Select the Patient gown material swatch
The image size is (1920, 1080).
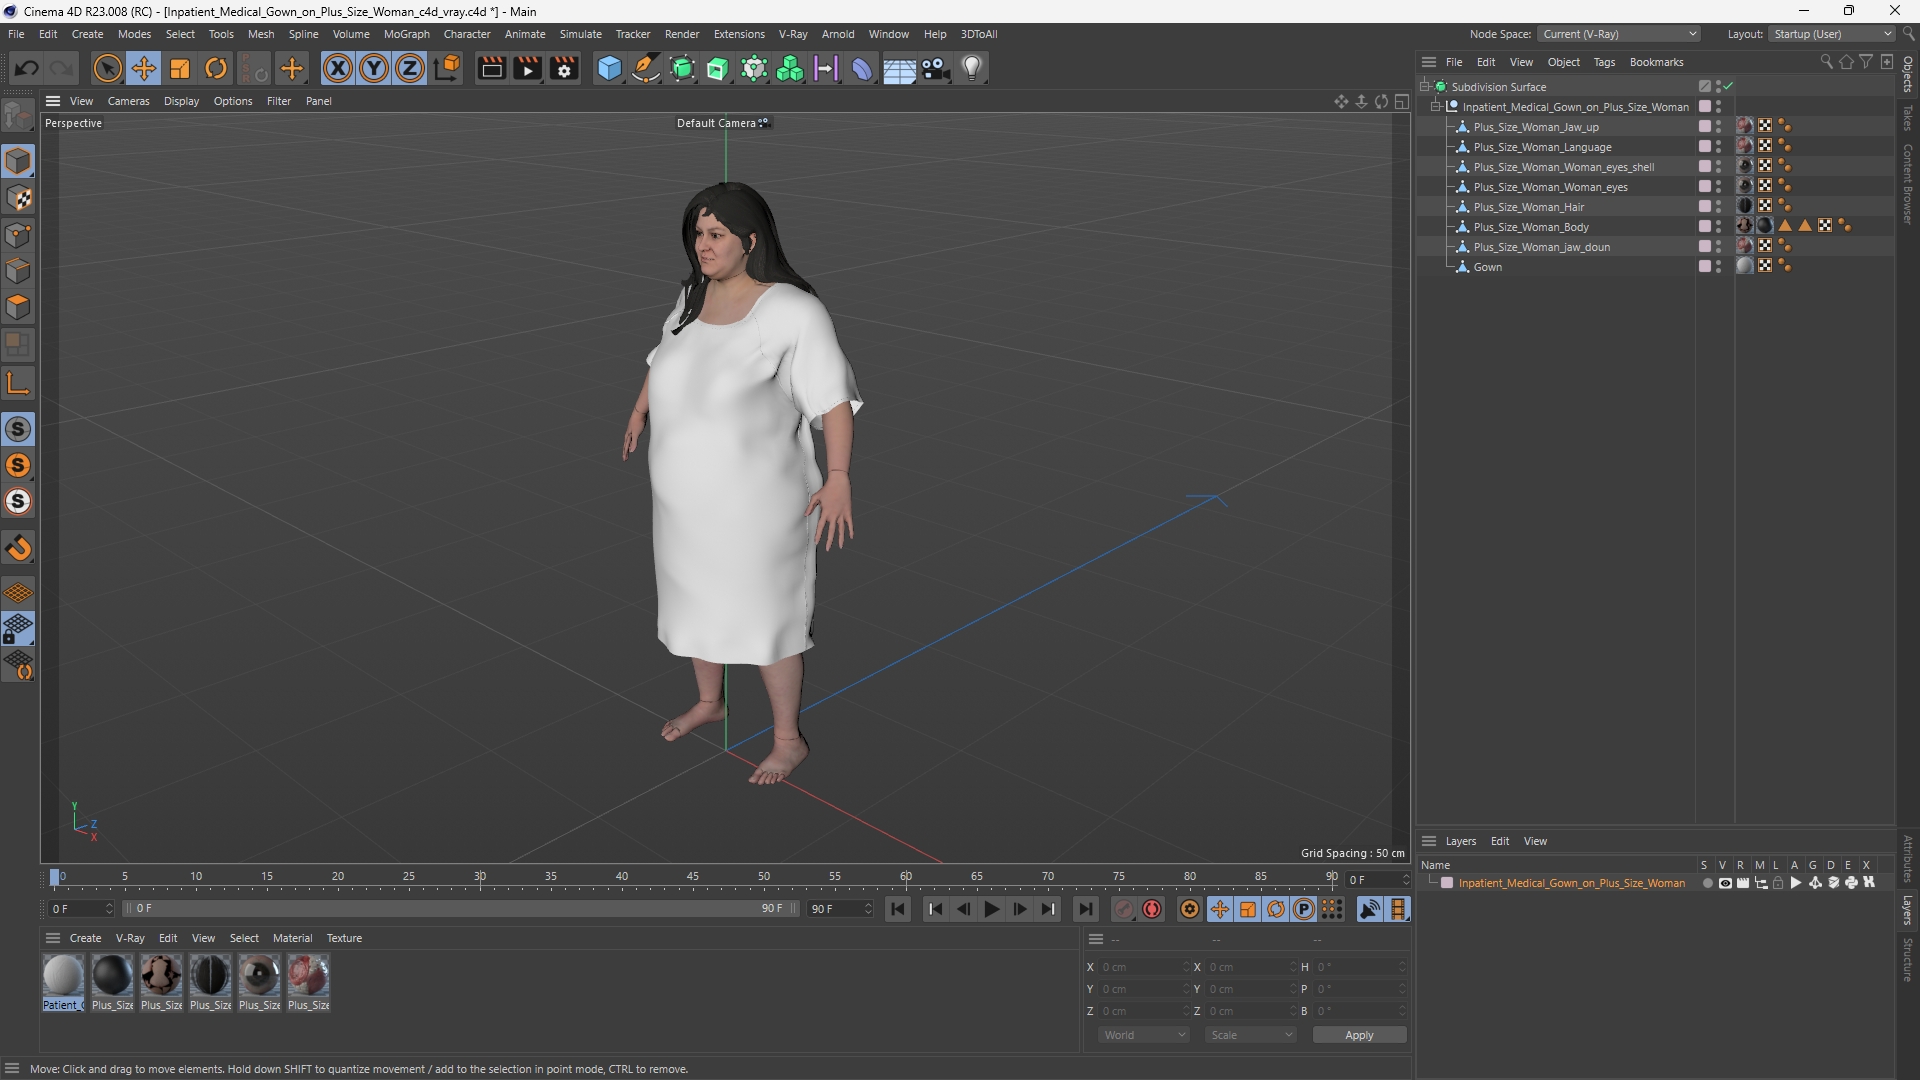(x=63, y=976)
